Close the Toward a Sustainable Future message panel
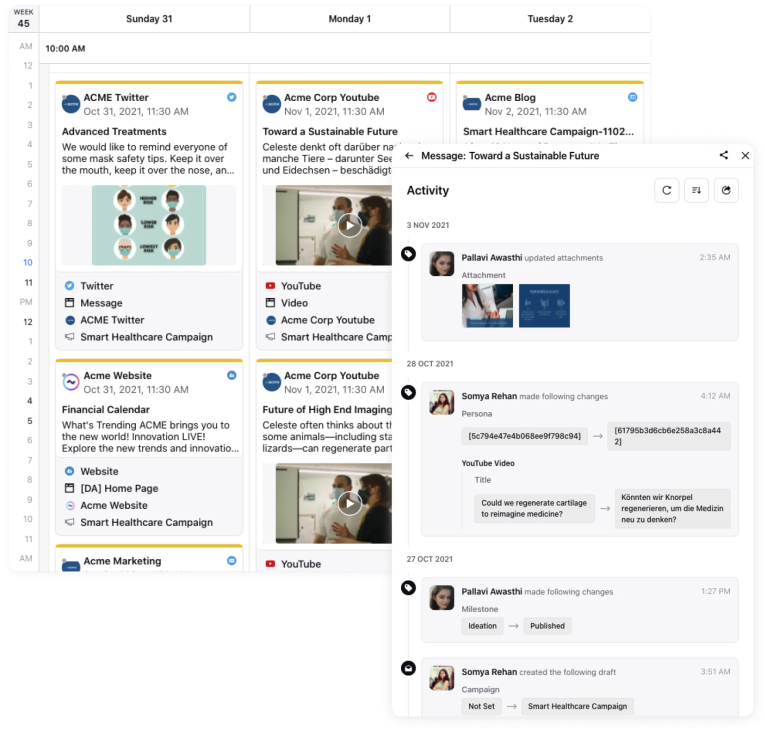Viewport: 765px width, 730px height. 745,156
